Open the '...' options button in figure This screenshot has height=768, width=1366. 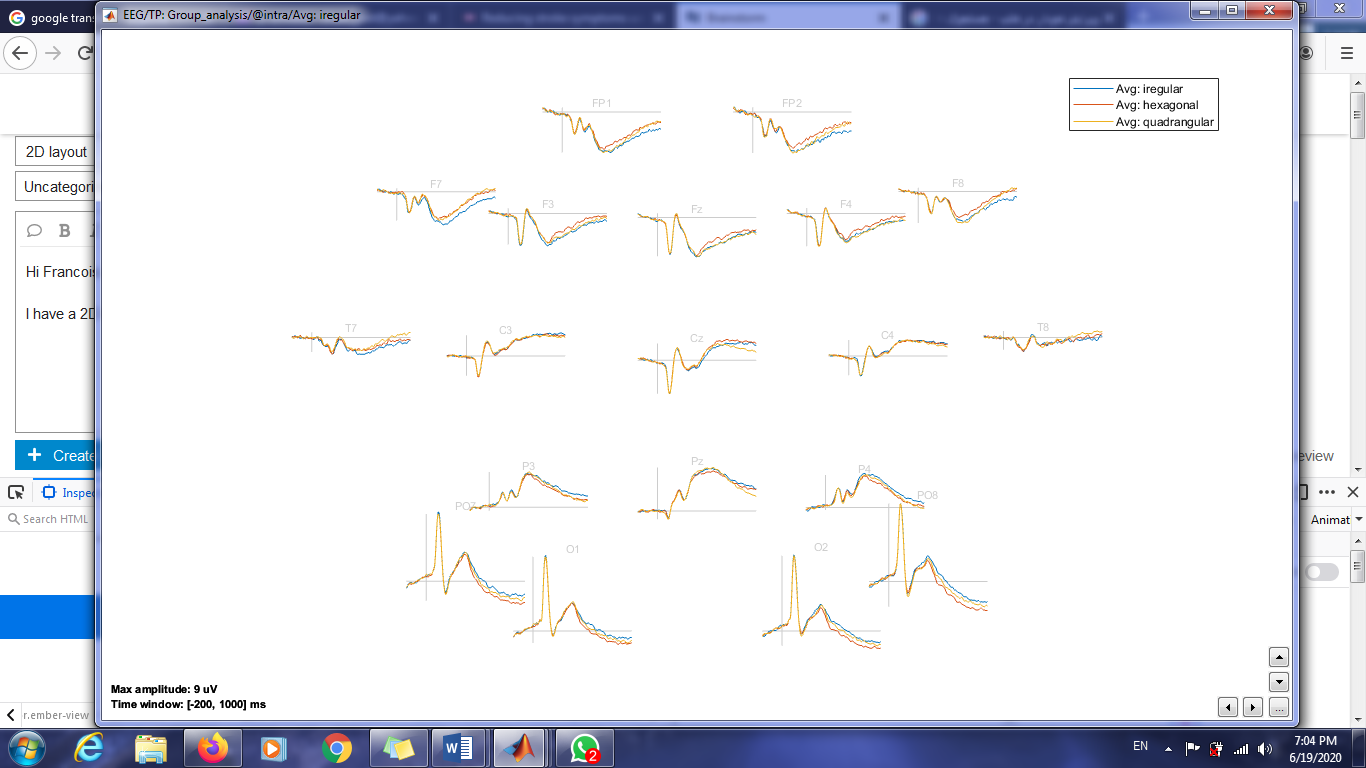[1278, 708]
